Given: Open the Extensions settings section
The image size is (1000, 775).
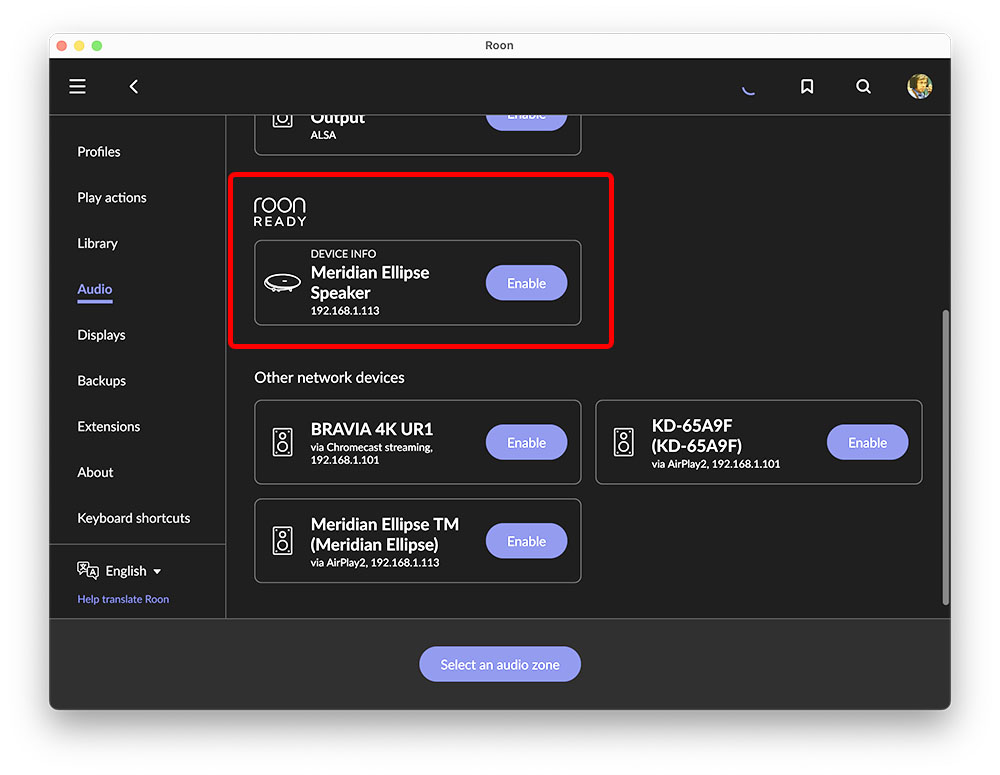Looking at the screenshot, I should [109, 426].
